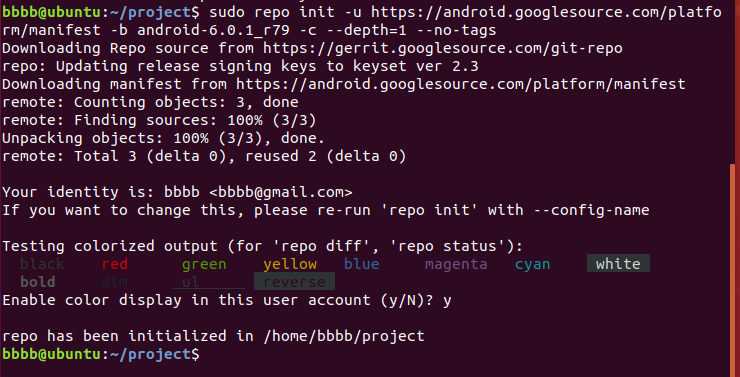Screen dimensions: 740x377
Task: Click the /home/bbbb/project path text
Action: 344,336
